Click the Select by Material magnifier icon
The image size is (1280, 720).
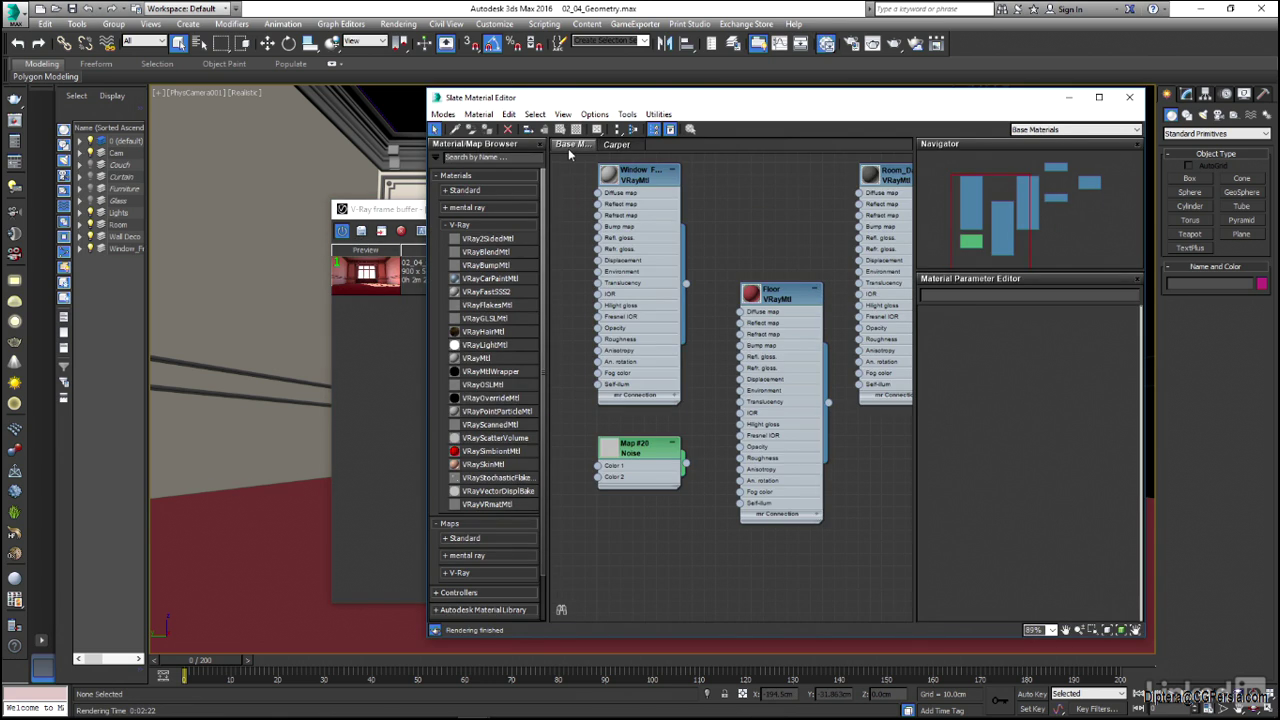click(690, 129)
